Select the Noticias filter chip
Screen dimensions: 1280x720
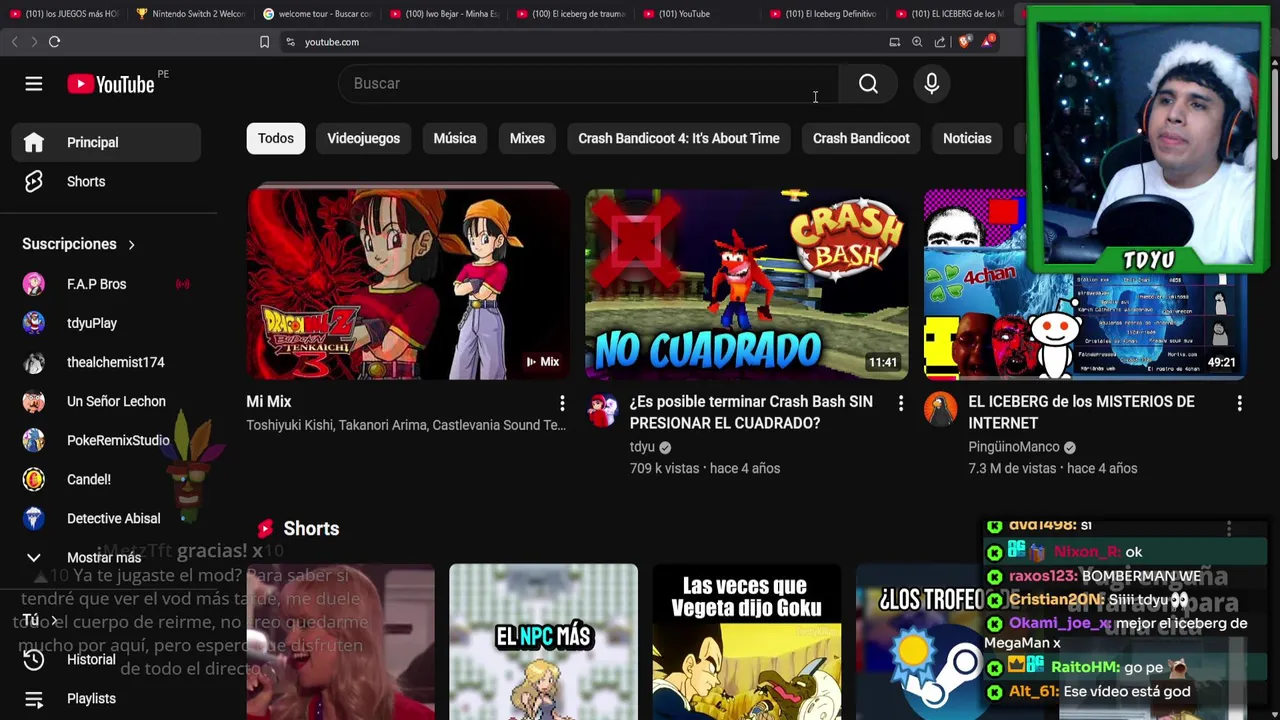[x=967, y=138]
